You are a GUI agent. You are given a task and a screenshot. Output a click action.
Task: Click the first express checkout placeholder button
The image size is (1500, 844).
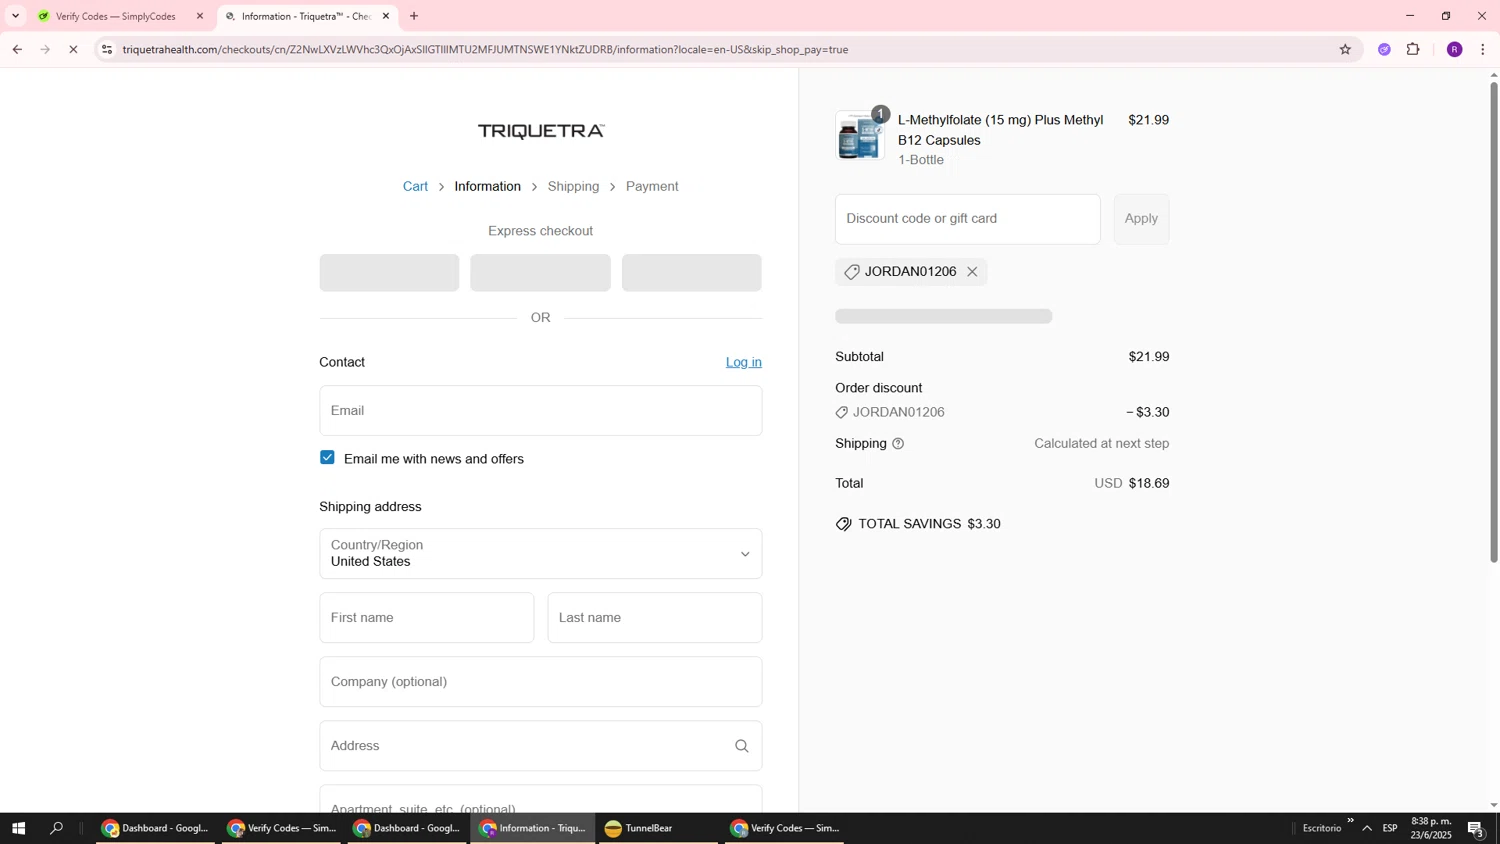[389, 272]
